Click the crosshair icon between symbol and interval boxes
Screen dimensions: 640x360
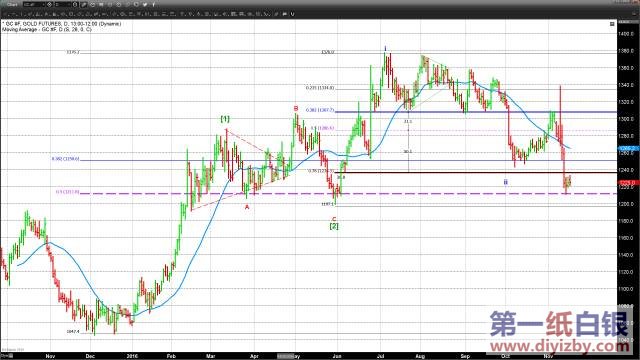coord(50,4)
